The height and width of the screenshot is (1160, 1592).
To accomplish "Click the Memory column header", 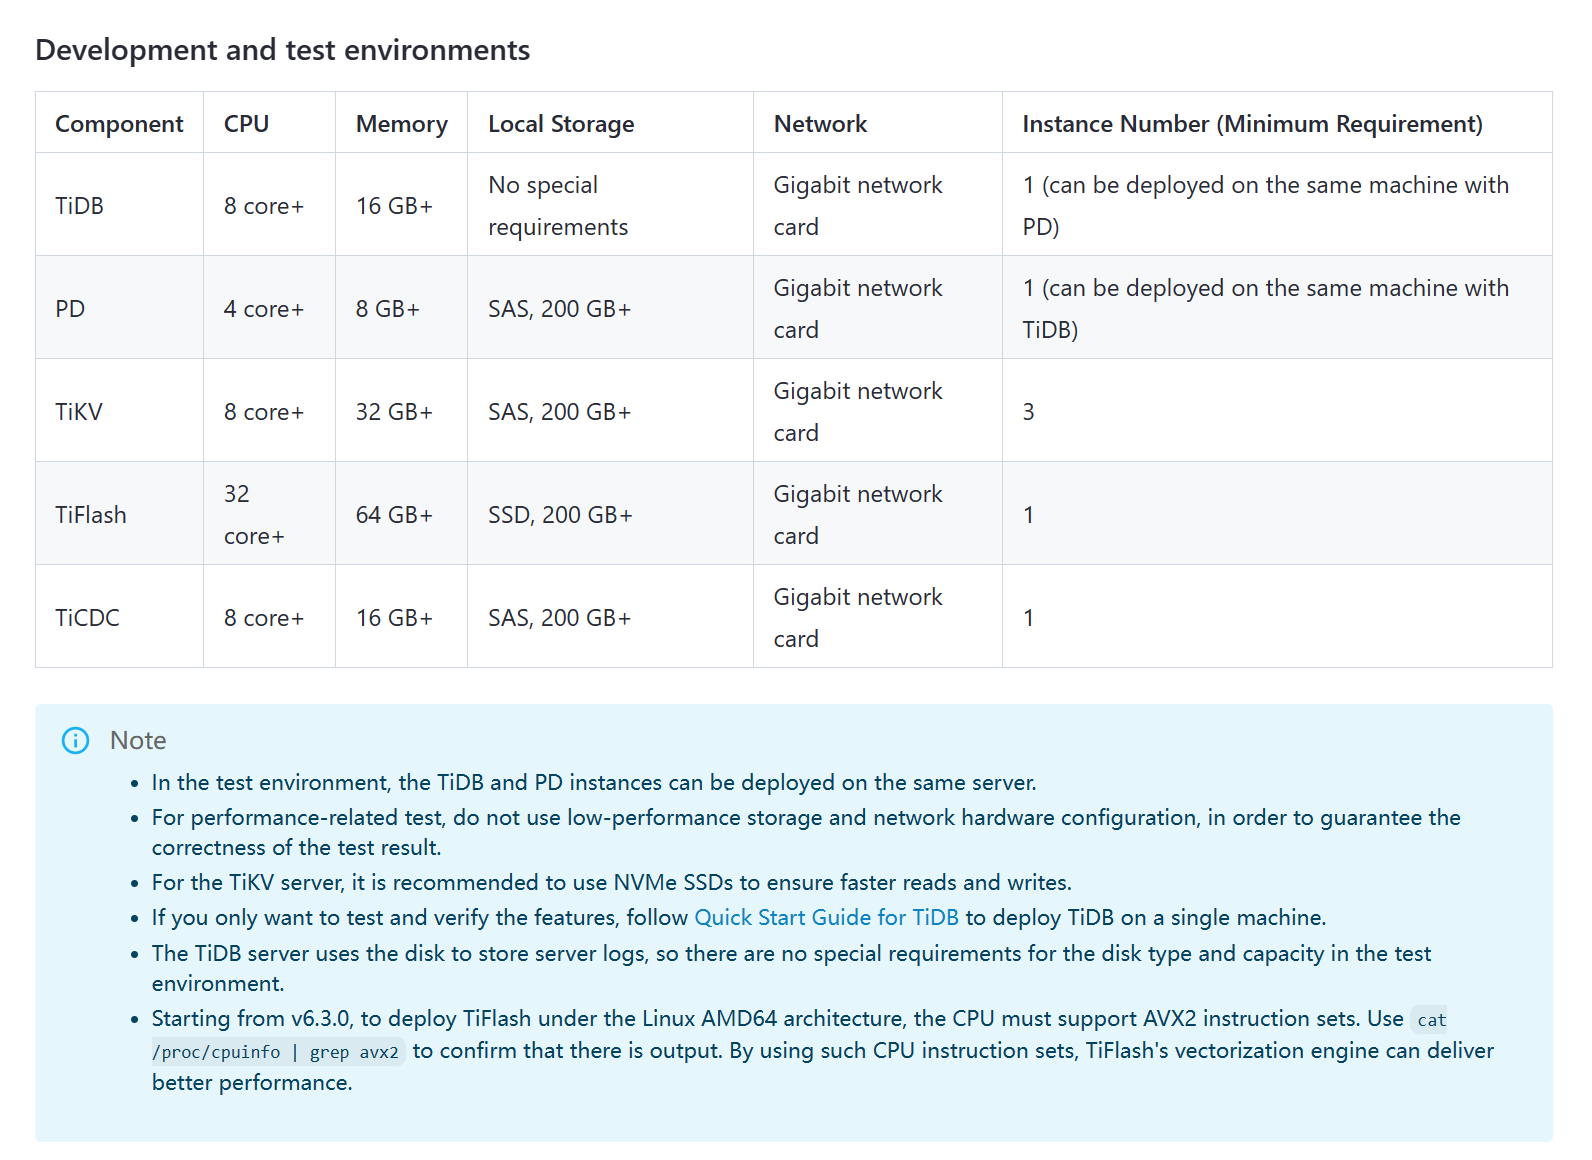I will coord(401,123).
